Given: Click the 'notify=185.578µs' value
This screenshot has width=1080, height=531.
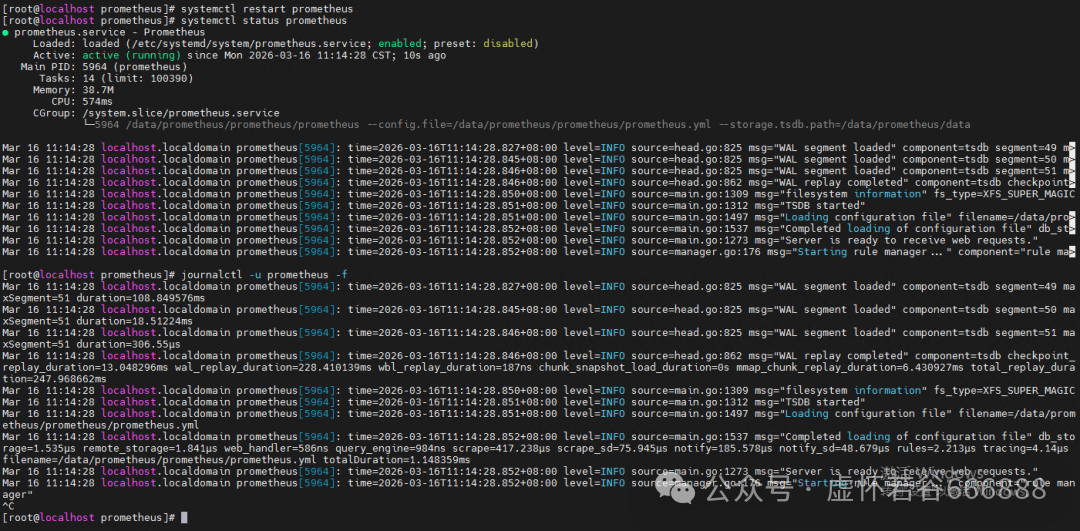Looking at the screenshot, I should coord(723,448).
